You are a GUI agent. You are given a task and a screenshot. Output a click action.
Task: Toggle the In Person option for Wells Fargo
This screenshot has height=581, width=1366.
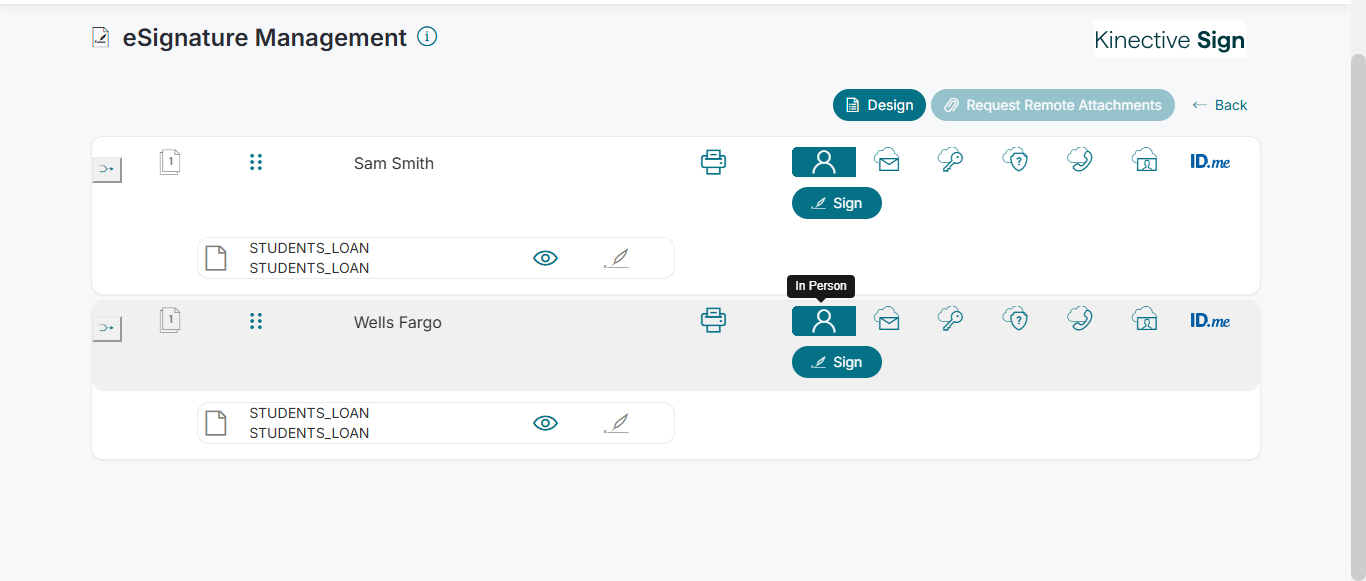[824, 321]
